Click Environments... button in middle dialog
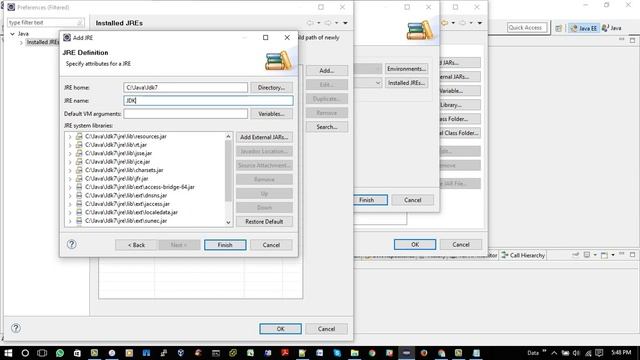Screen dimensions: 640x360 (407, 69)
